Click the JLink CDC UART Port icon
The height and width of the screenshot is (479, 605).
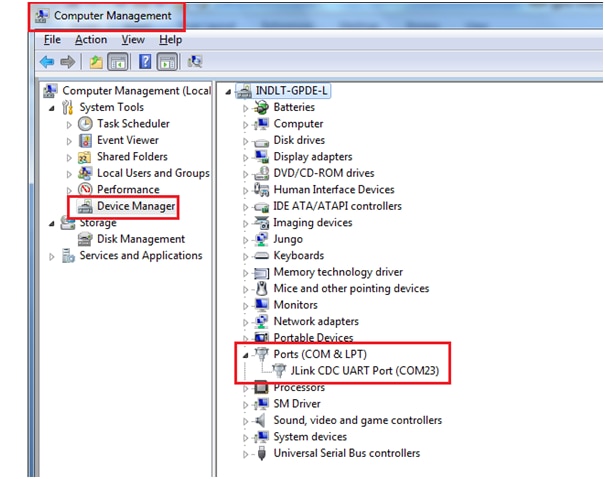[279, 371]
